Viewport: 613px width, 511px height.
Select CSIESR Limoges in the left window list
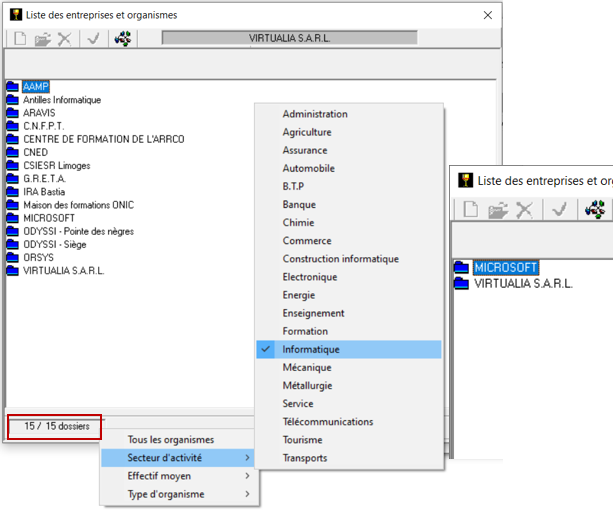click(x=58, y=165)
